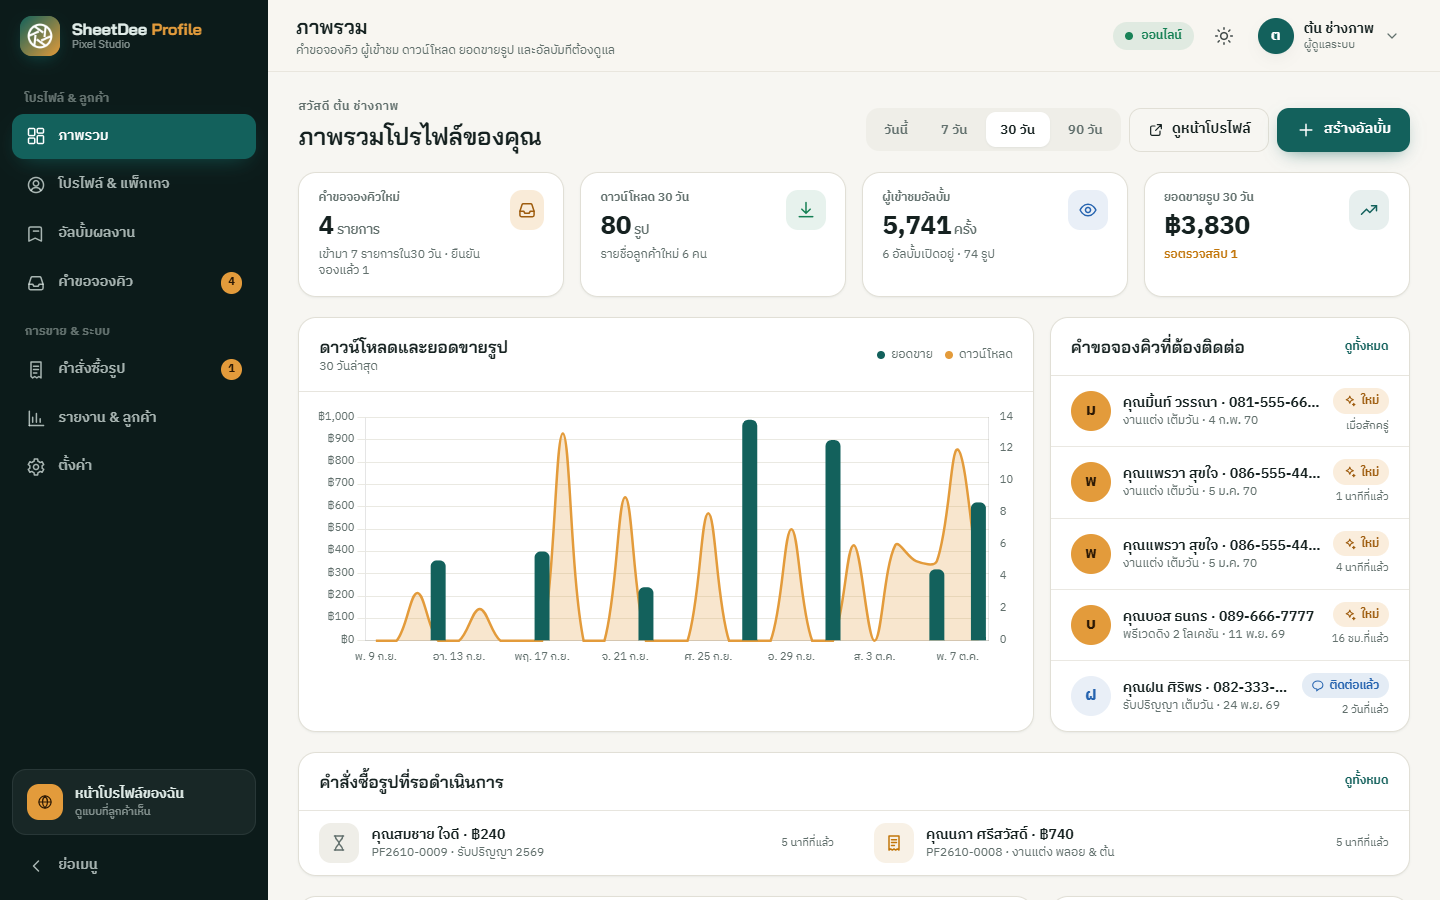The width and height of the screenshot is (1440, 900).
Task: Collapse the sidebar with ย่อเมนู
Action: pos(134,865)
